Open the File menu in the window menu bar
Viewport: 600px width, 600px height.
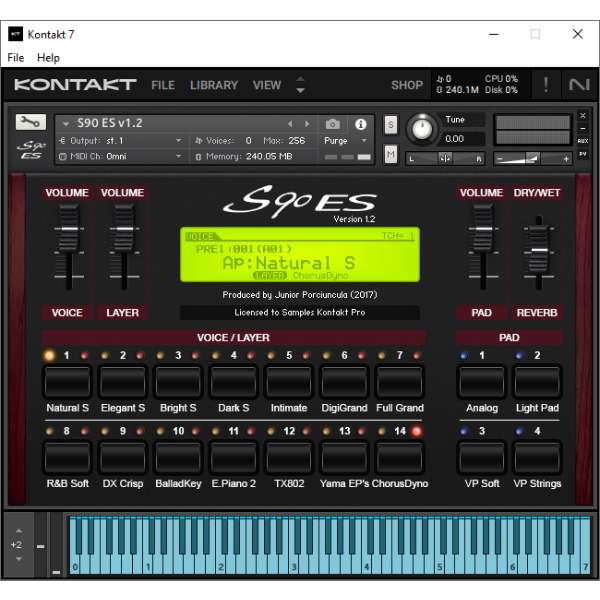[x=16, y=58]
